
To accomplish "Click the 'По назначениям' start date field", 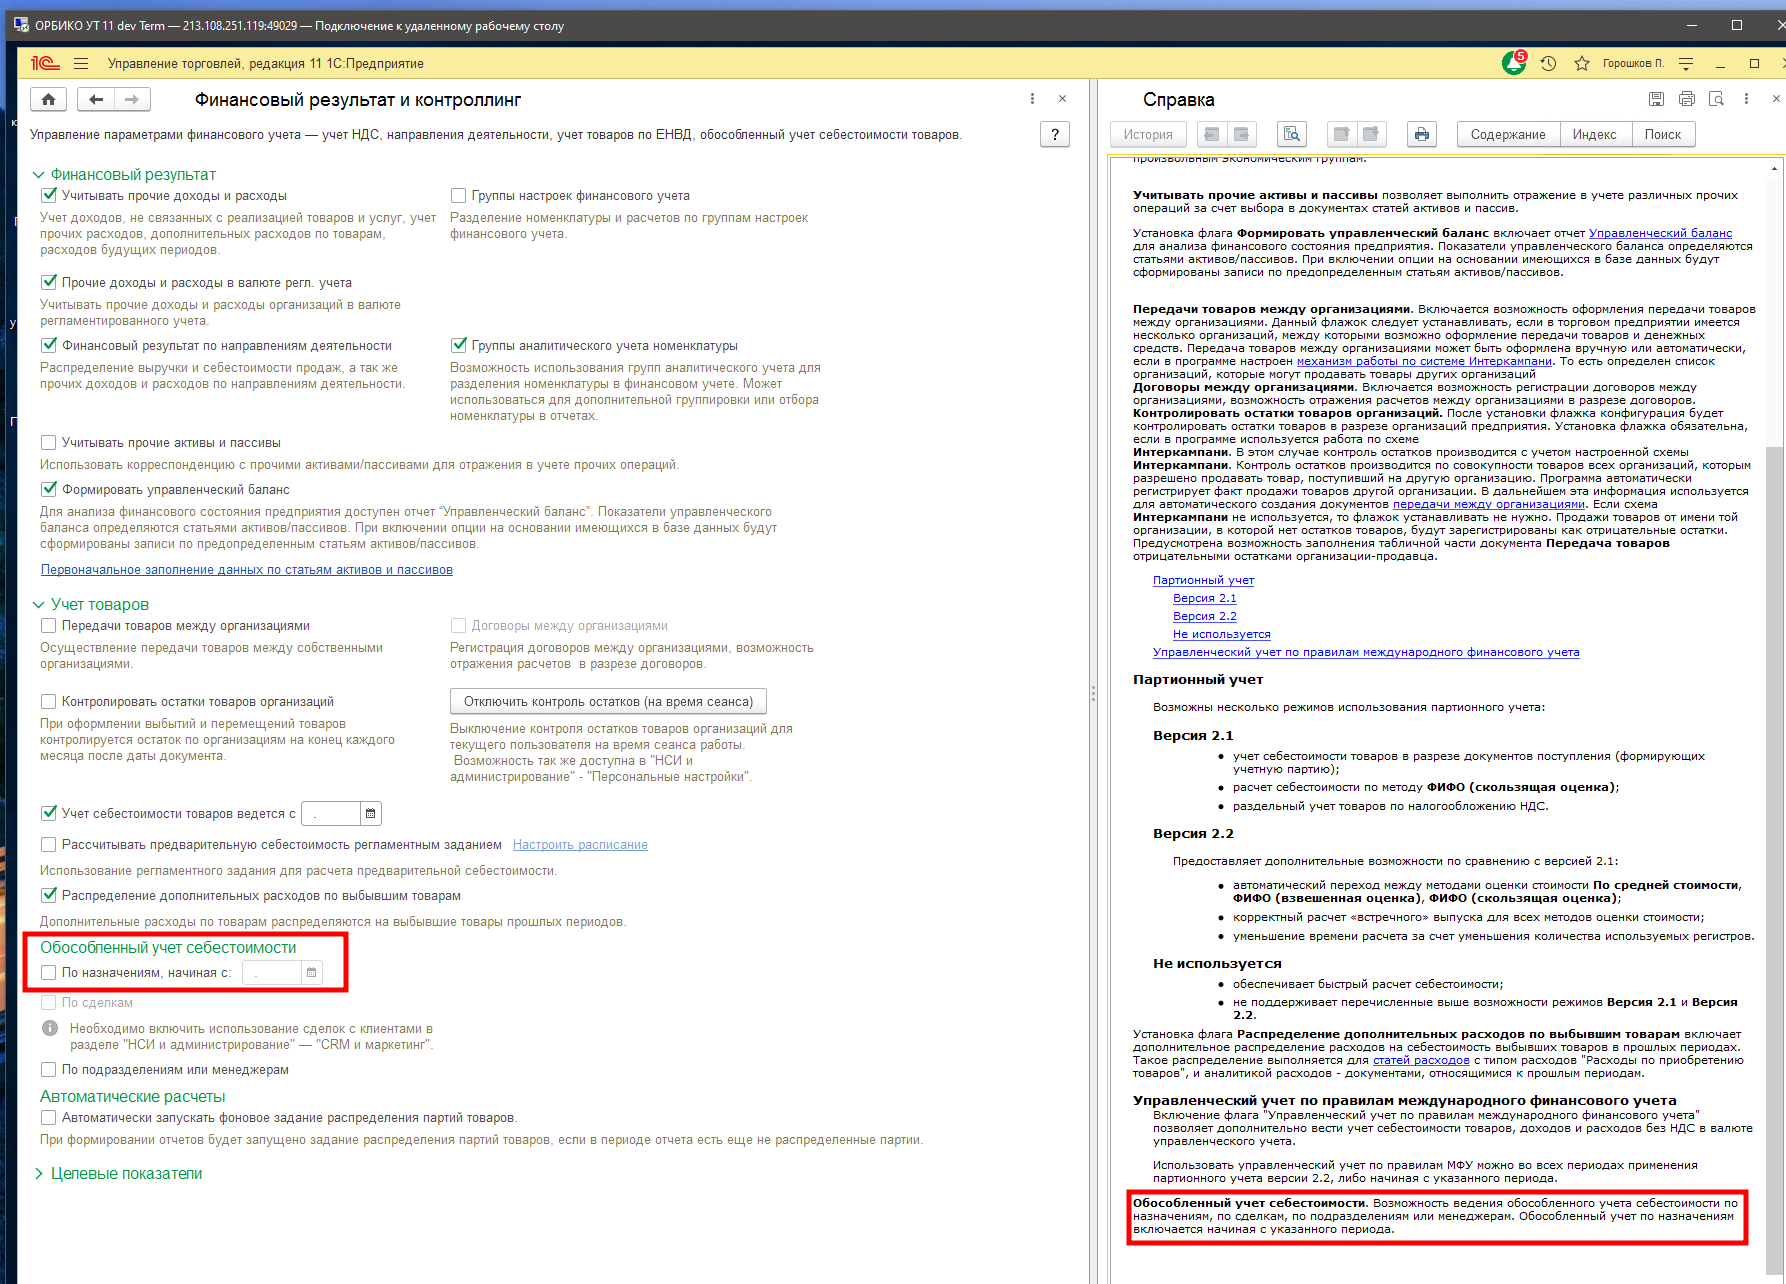I will tap(271, 972).
